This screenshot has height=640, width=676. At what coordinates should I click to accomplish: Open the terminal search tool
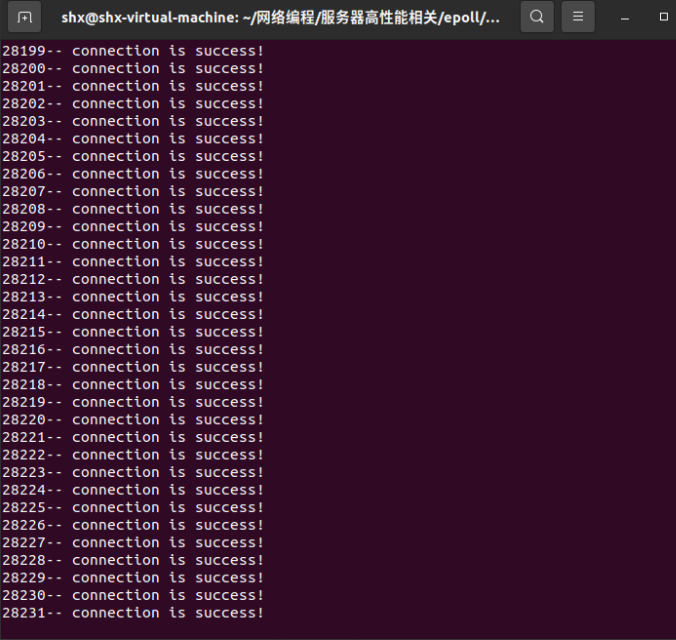coord(537,17)
